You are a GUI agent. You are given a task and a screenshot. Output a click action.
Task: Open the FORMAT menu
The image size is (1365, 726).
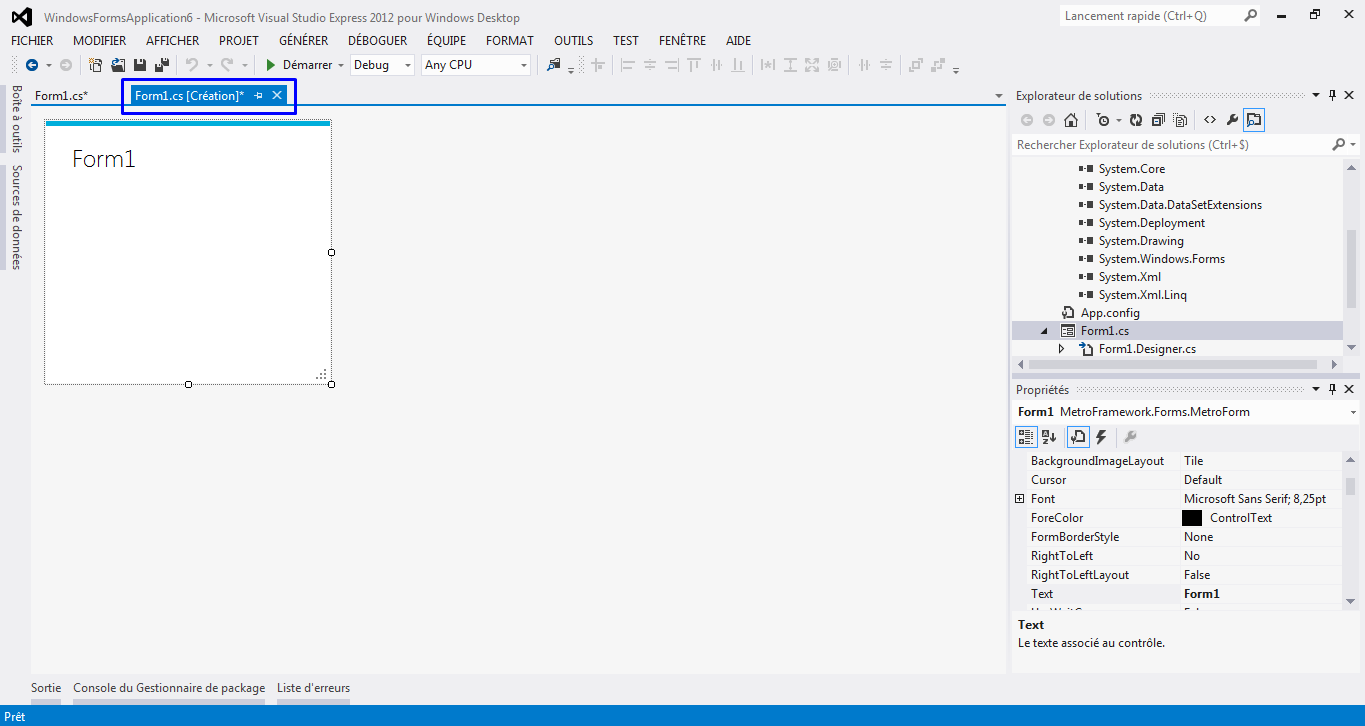click(510, 41)
